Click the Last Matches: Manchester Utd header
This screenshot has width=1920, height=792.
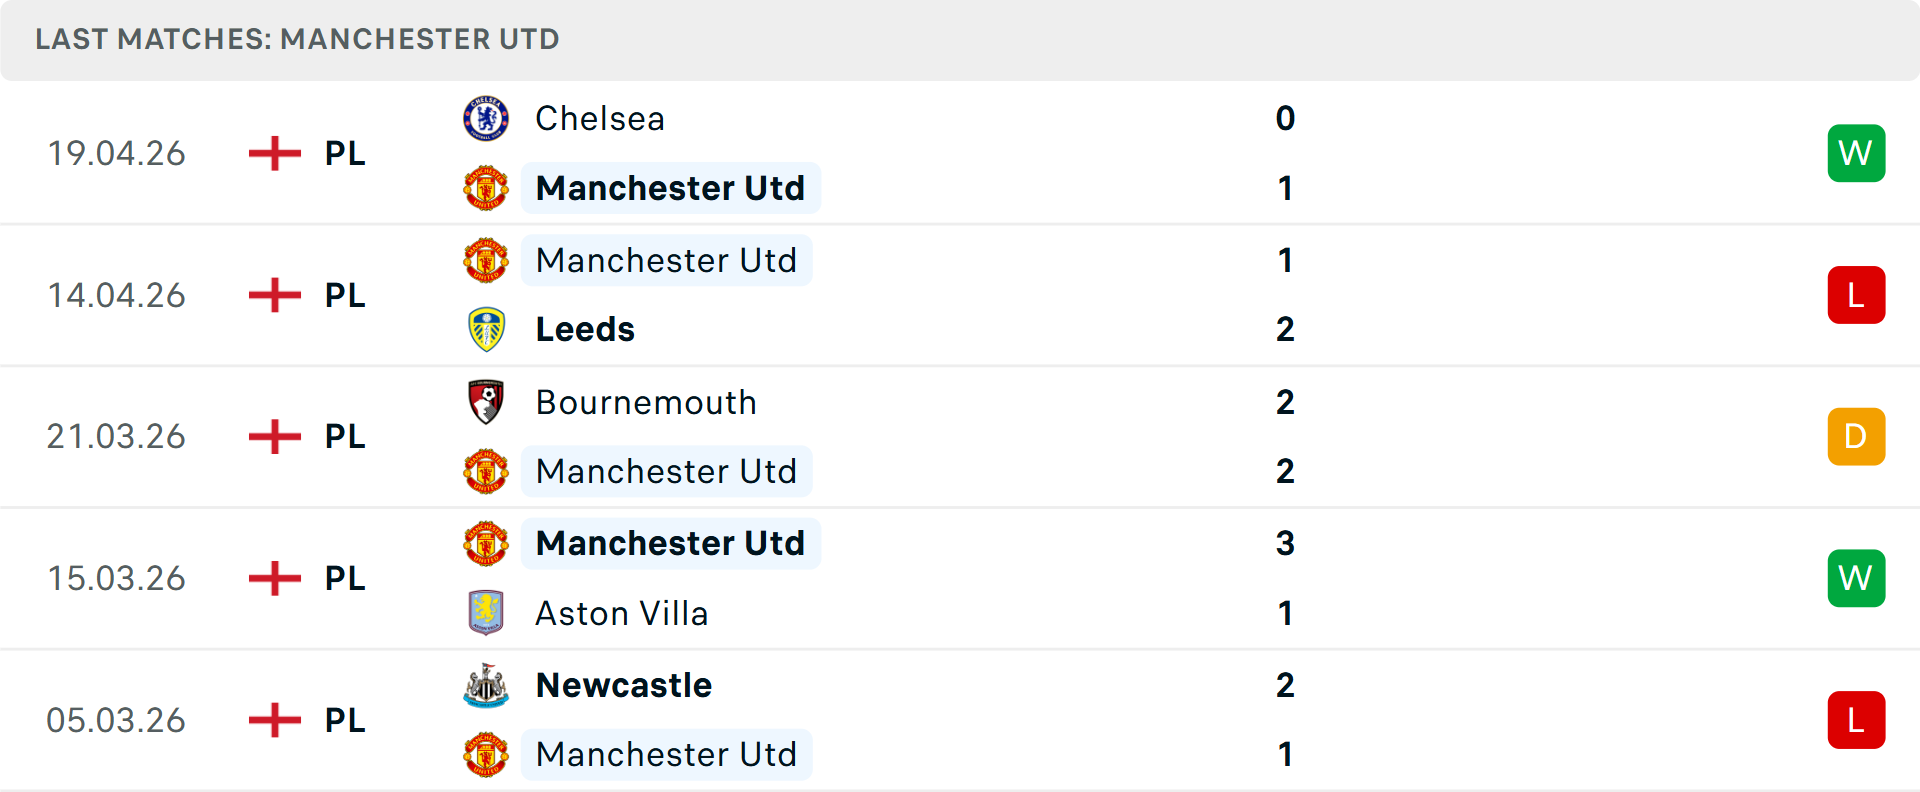297,39
